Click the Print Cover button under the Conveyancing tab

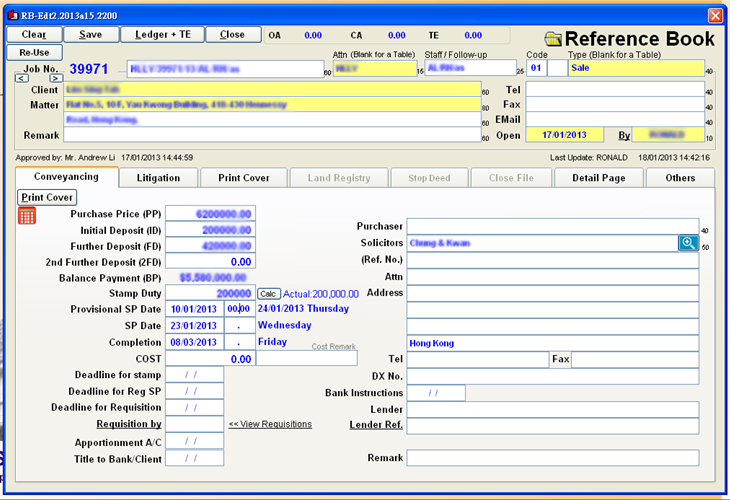[47, 197]
